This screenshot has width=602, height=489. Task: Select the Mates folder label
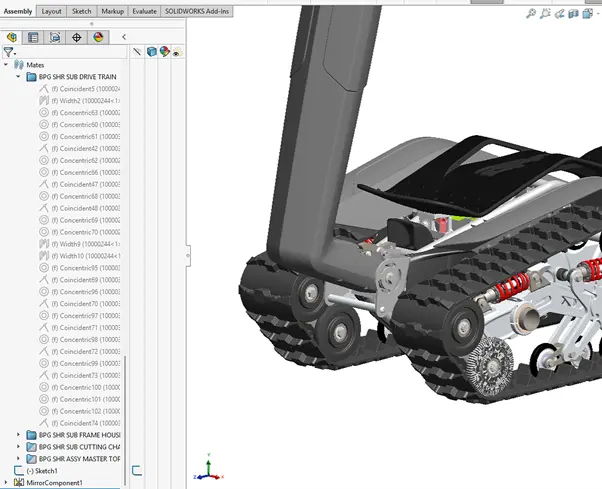35,65
